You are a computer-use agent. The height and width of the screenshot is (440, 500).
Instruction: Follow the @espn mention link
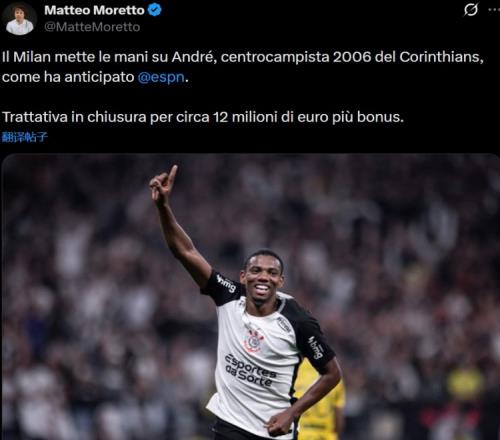[x=161, y=77]
